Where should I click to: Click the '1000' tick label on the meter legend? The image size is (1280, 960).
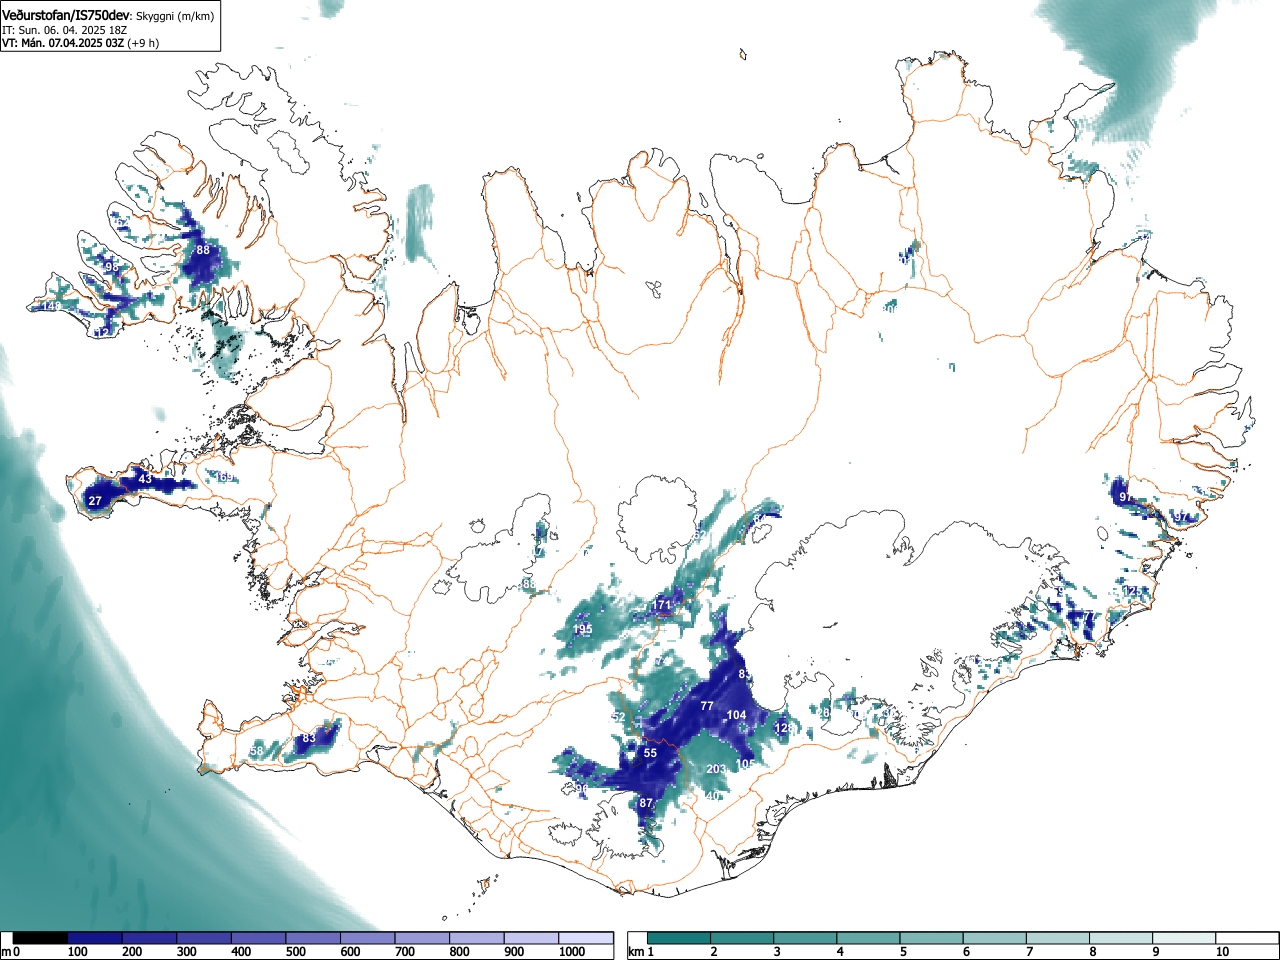572,952
